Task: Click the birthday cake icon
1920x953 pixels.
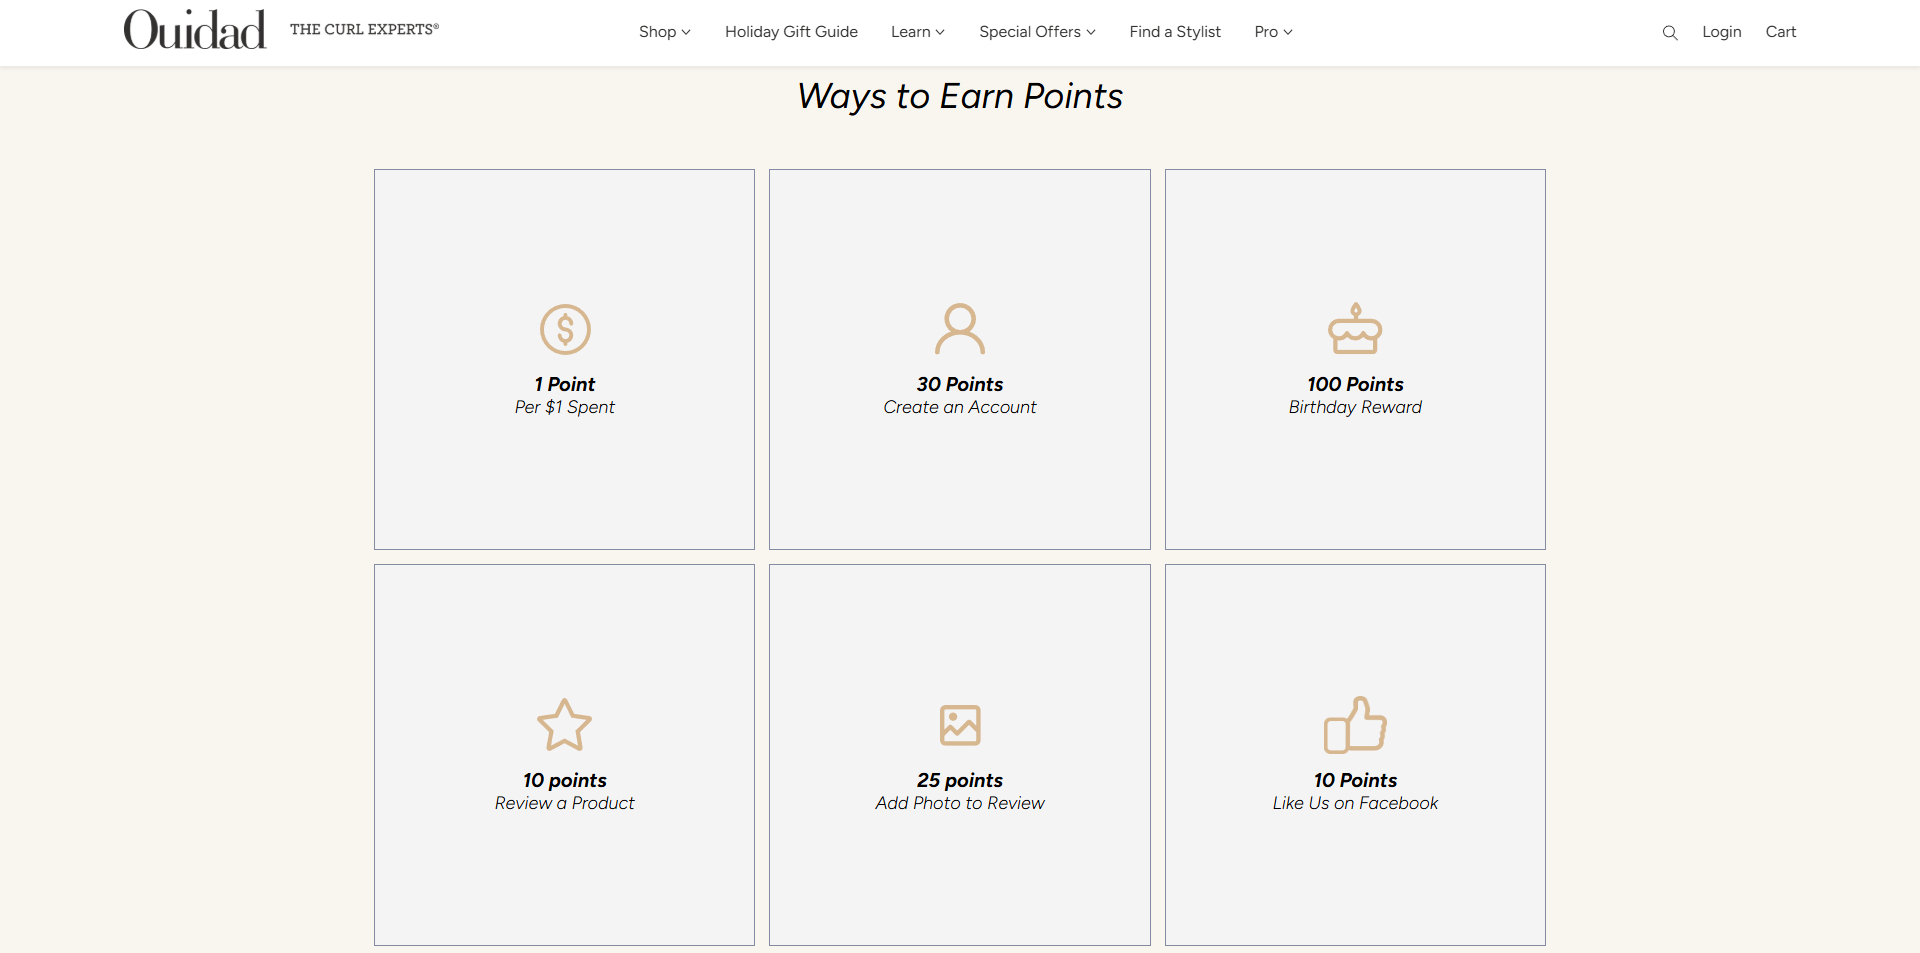Action: pos(1355,329)
